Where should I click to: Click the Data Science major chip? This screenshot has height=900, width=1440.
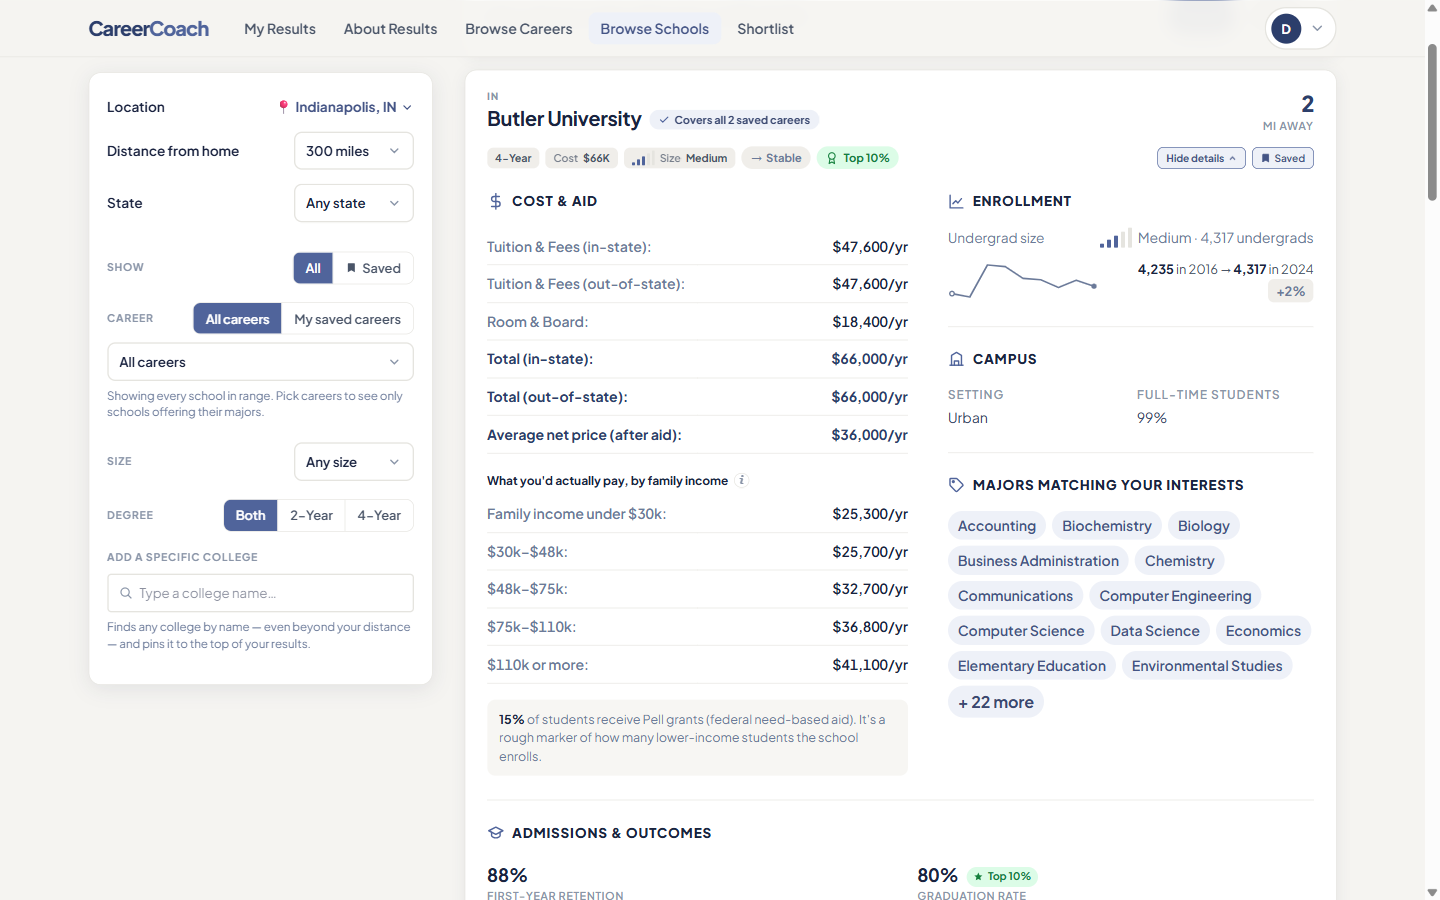point(1155,631)
